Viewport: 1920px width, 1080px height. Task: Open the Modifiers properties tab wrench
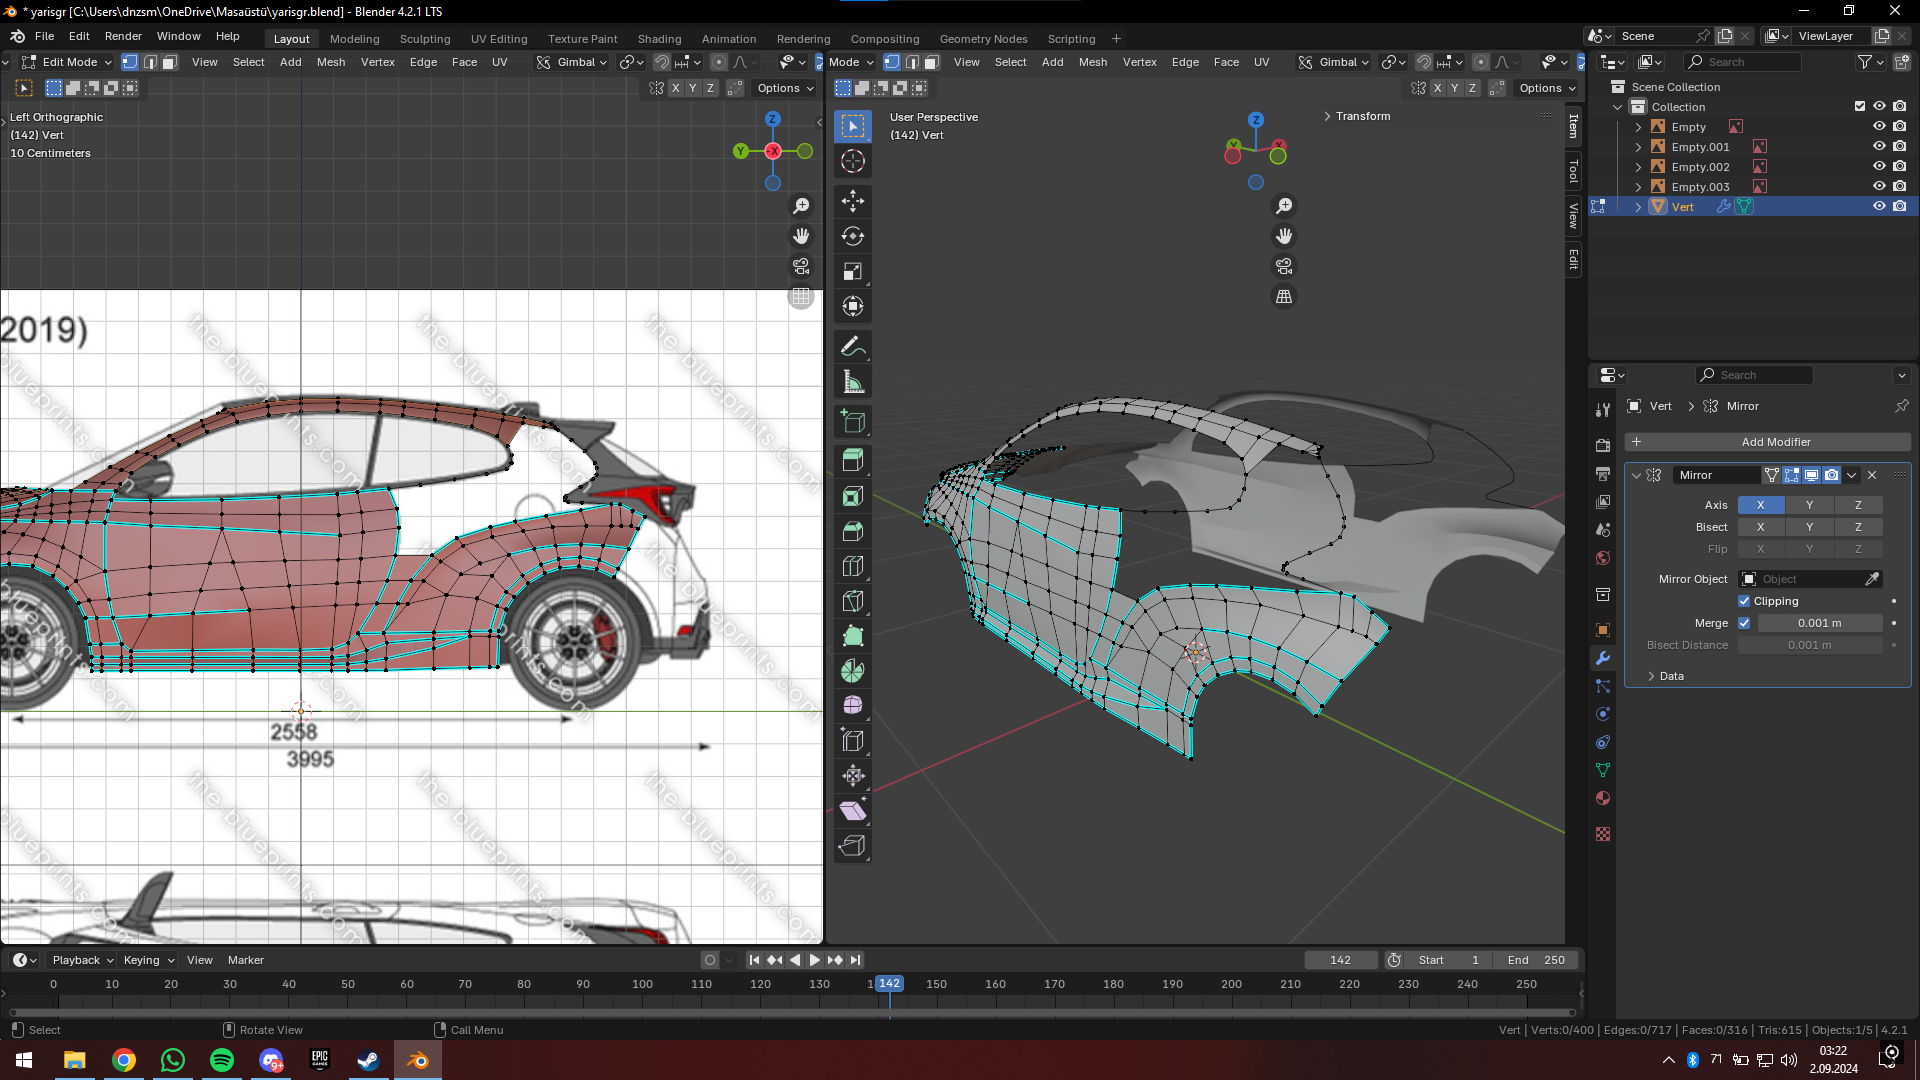click(1603, 658)
